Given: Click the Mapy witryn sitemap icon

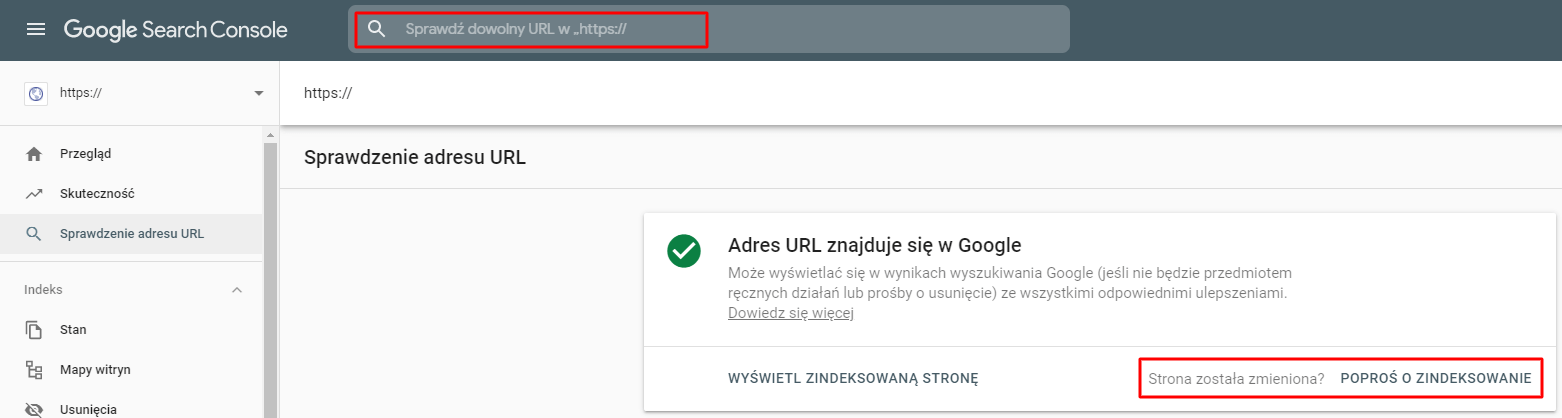Looking at the screenshot, I should tap(34, 370).
